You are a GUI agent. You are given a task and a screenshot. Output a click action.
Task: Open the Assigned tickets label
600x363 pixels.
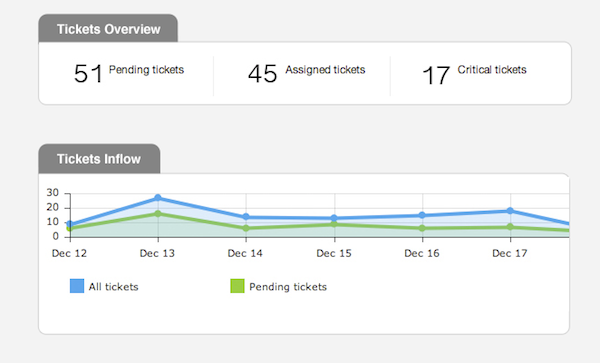pyautogui.click(x=325, y=70)
